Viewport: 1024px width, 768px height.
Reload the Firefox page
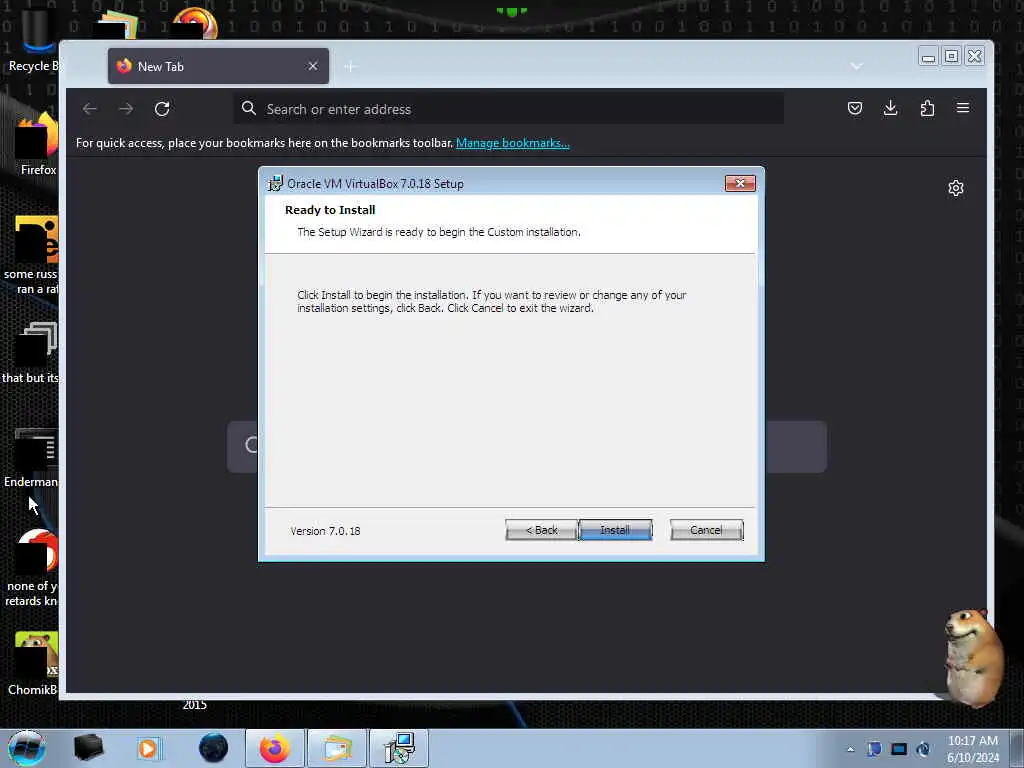tap(162, 108)
